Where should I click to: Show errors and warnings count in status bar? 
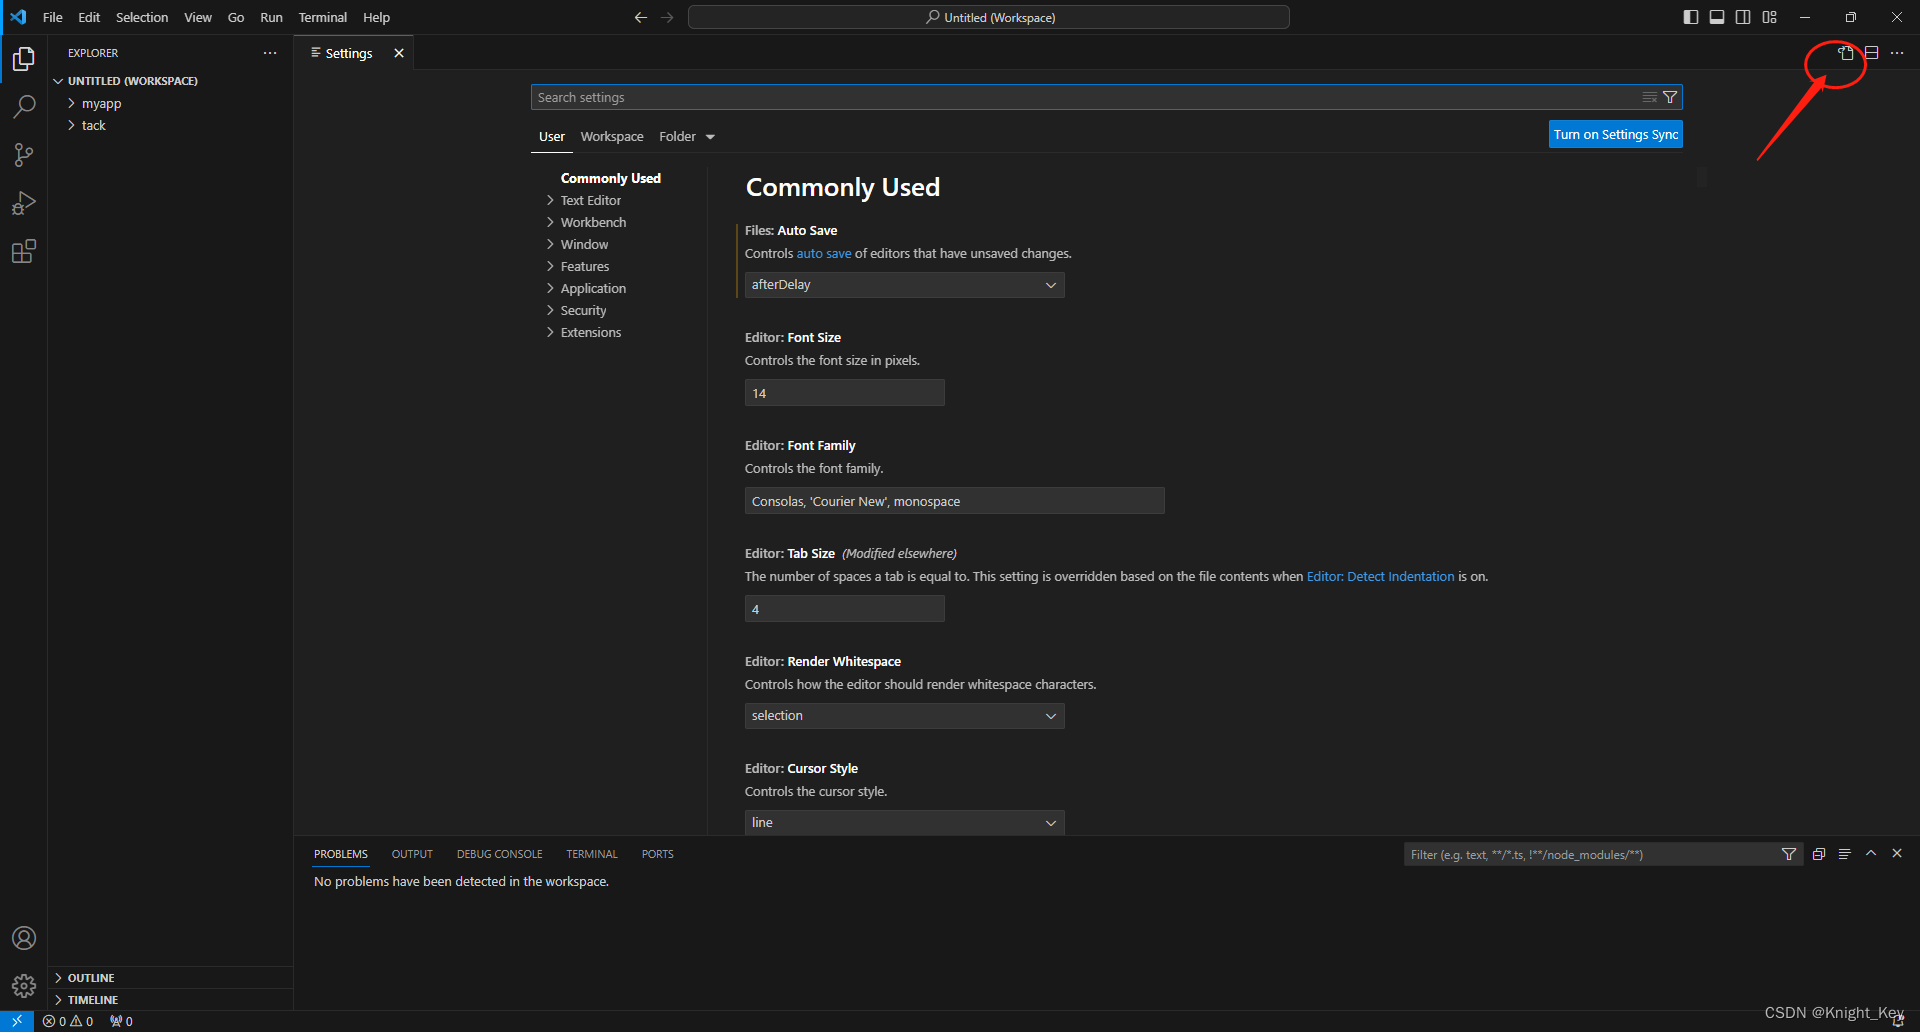(x=68, y=1021)
